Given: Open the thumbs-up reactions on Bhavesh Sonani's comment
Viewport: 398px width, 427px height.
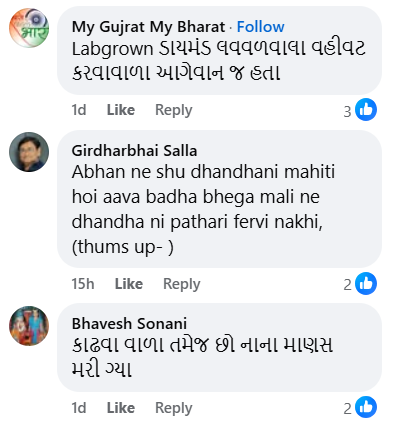Looking at the screenshot, I should [360, 407].
